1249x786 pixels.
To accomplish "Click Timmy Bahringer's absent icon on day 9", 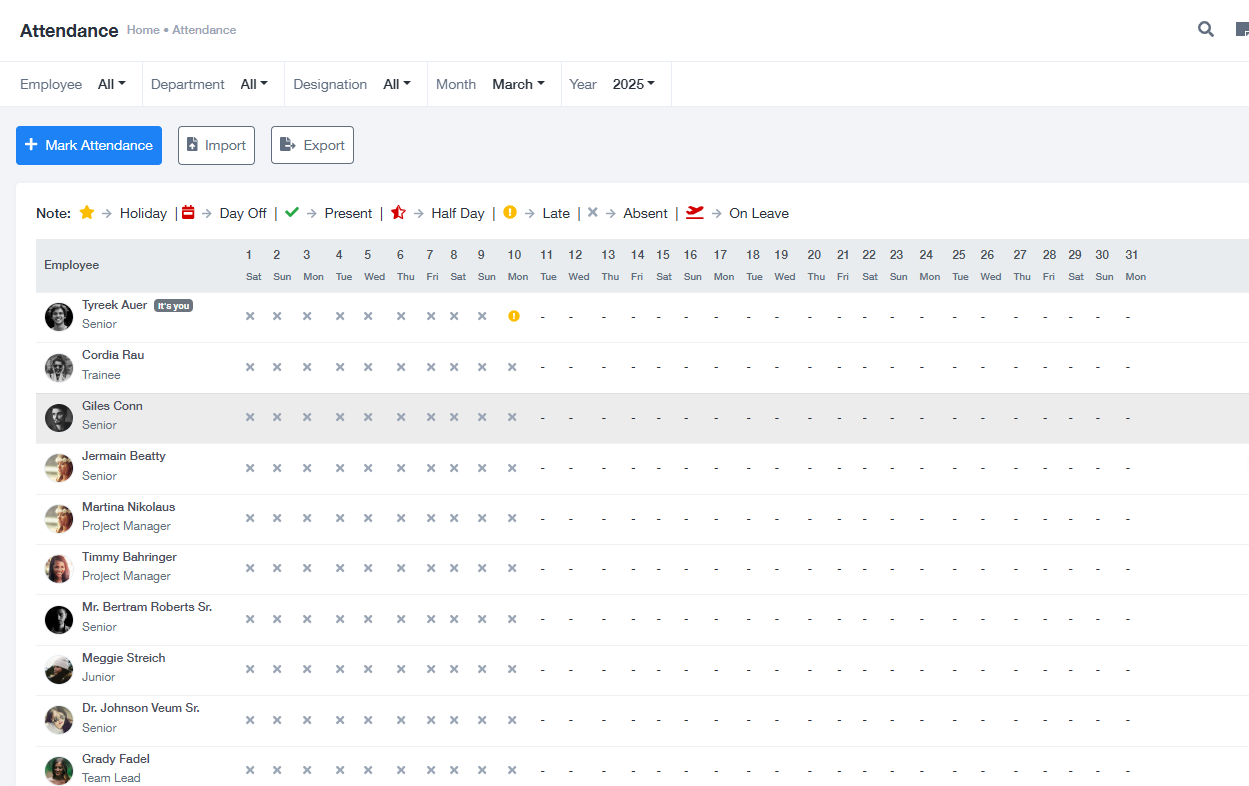I will 482,568.
